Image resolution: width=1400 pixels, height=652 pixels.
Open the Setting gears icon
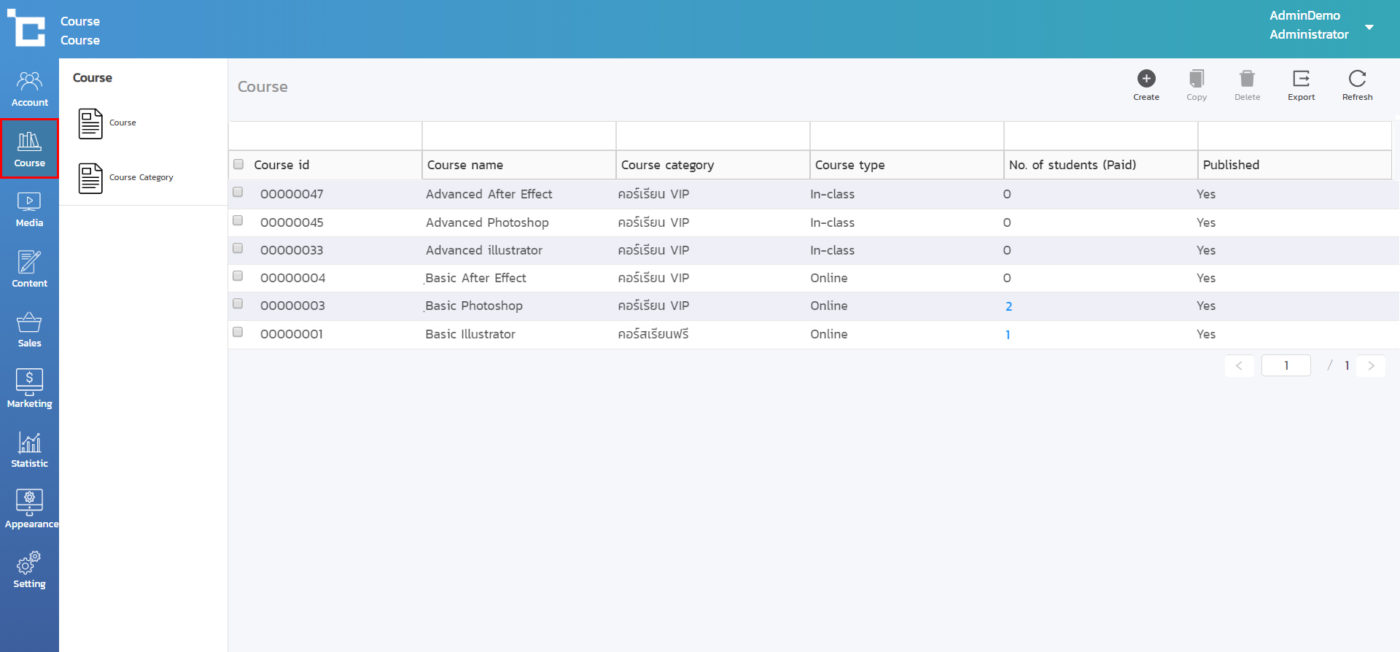pyautogui.click(x=29, y=569)
